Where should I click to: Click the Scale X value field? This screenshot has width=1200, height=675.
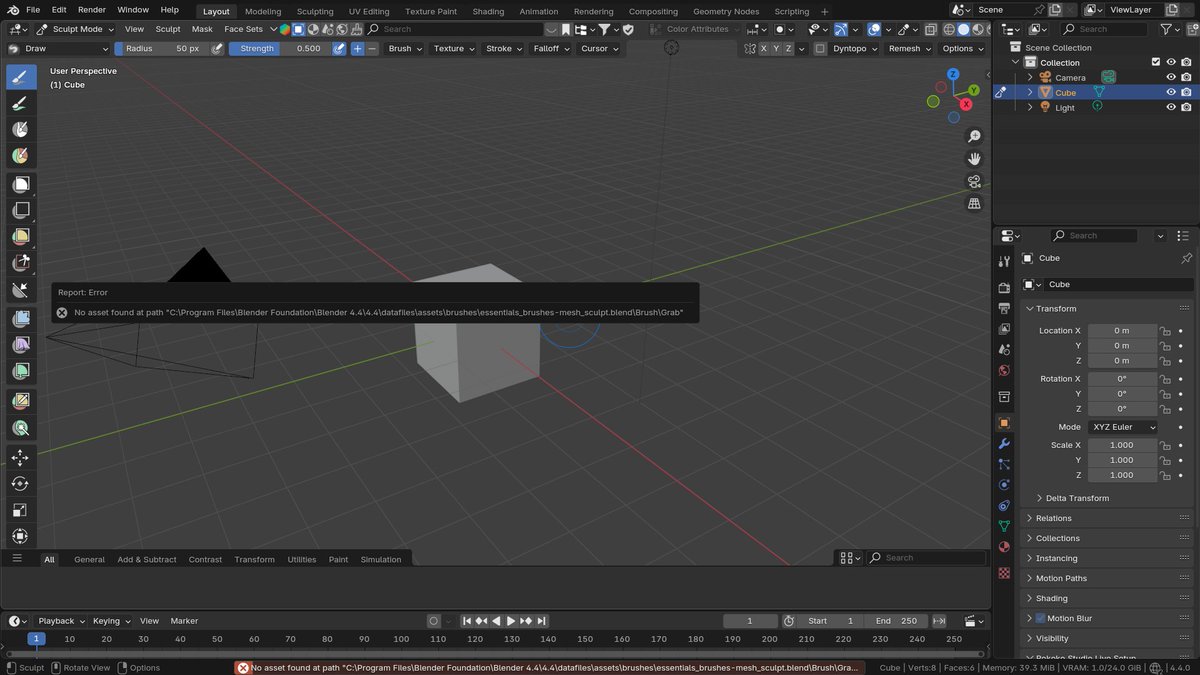click(x=1122, y=445)
